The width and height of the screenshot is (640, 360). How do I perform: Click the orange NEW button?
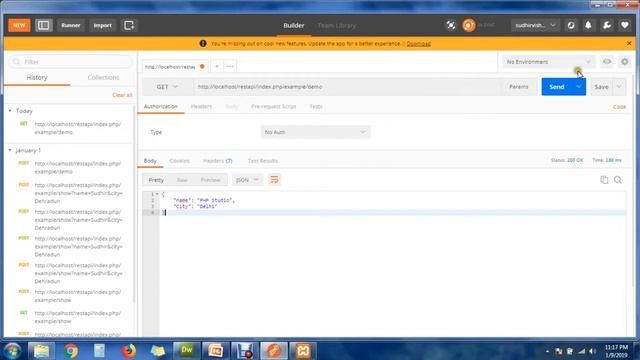pos(19,25)
